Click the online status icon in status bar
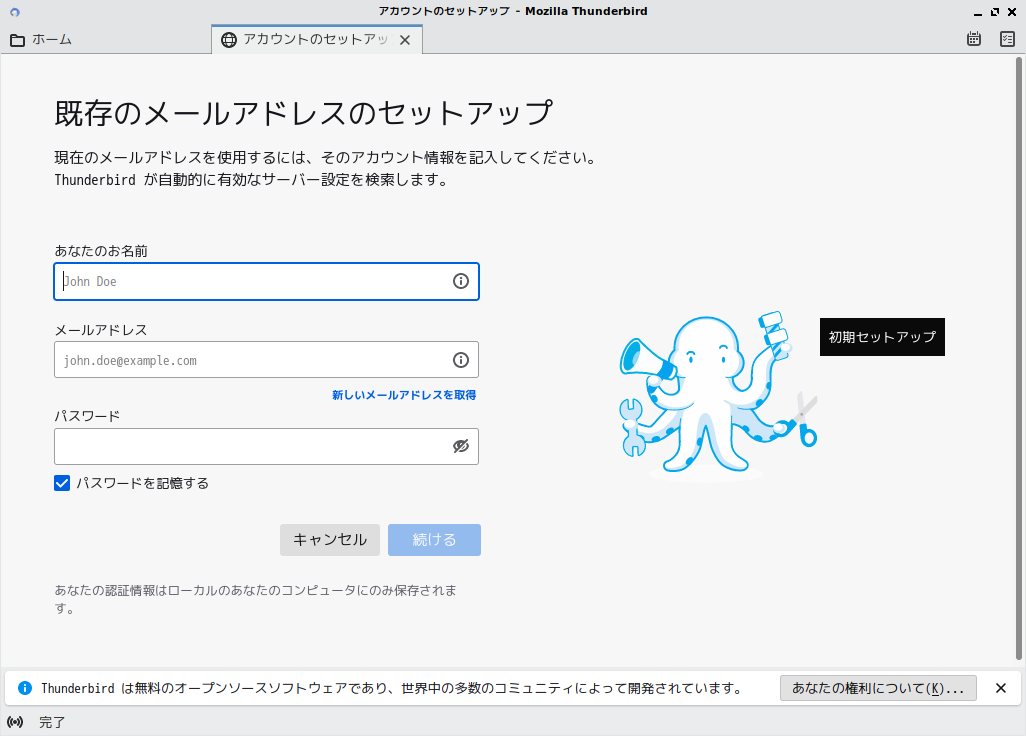 (x=15, y=722)
